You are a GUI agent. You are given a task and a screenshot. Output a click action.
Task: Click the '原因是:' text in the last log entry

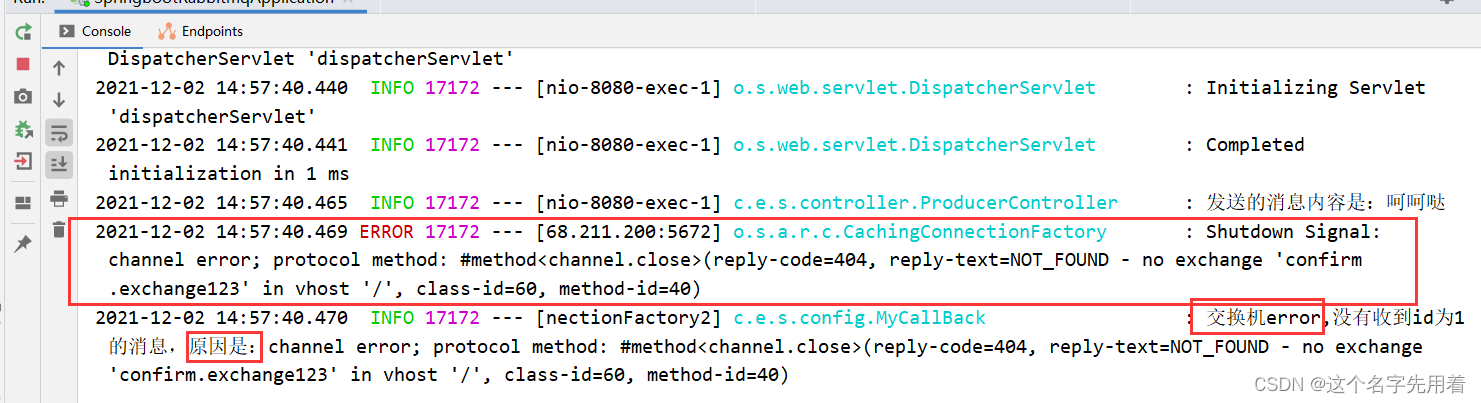225,347
